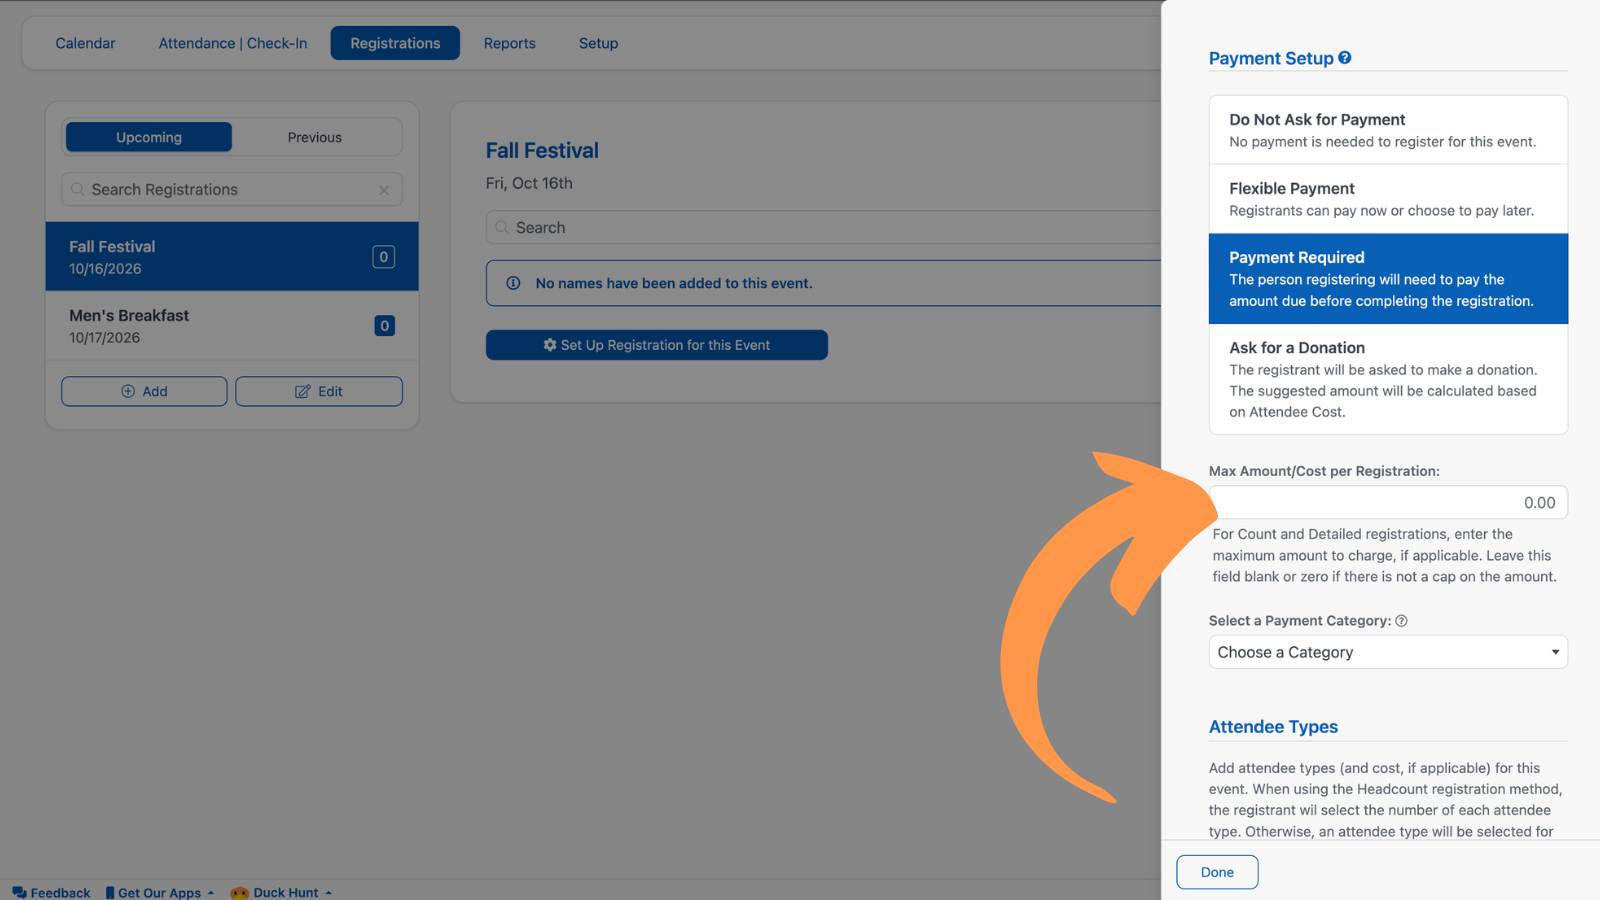Open the Setup tab
The image size is (1600, 900).
tap(599, 43)
